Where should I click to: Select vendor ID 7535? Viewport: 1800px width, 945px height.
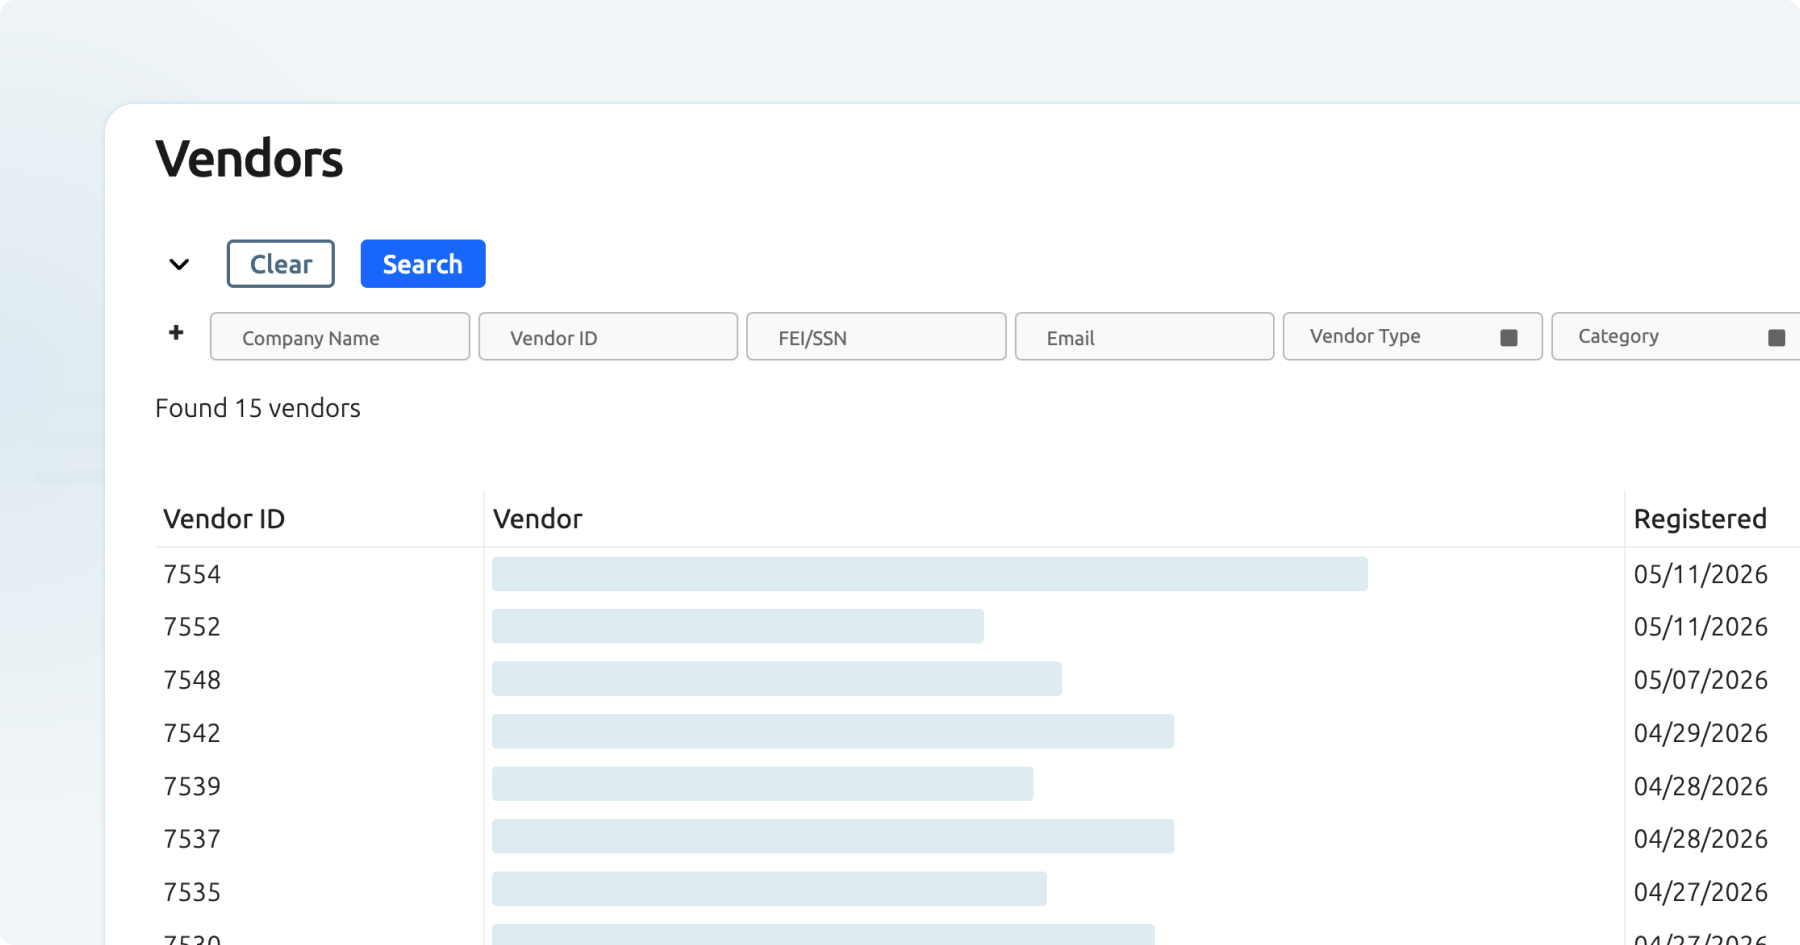pyautogui.click(x=192, y=892)
